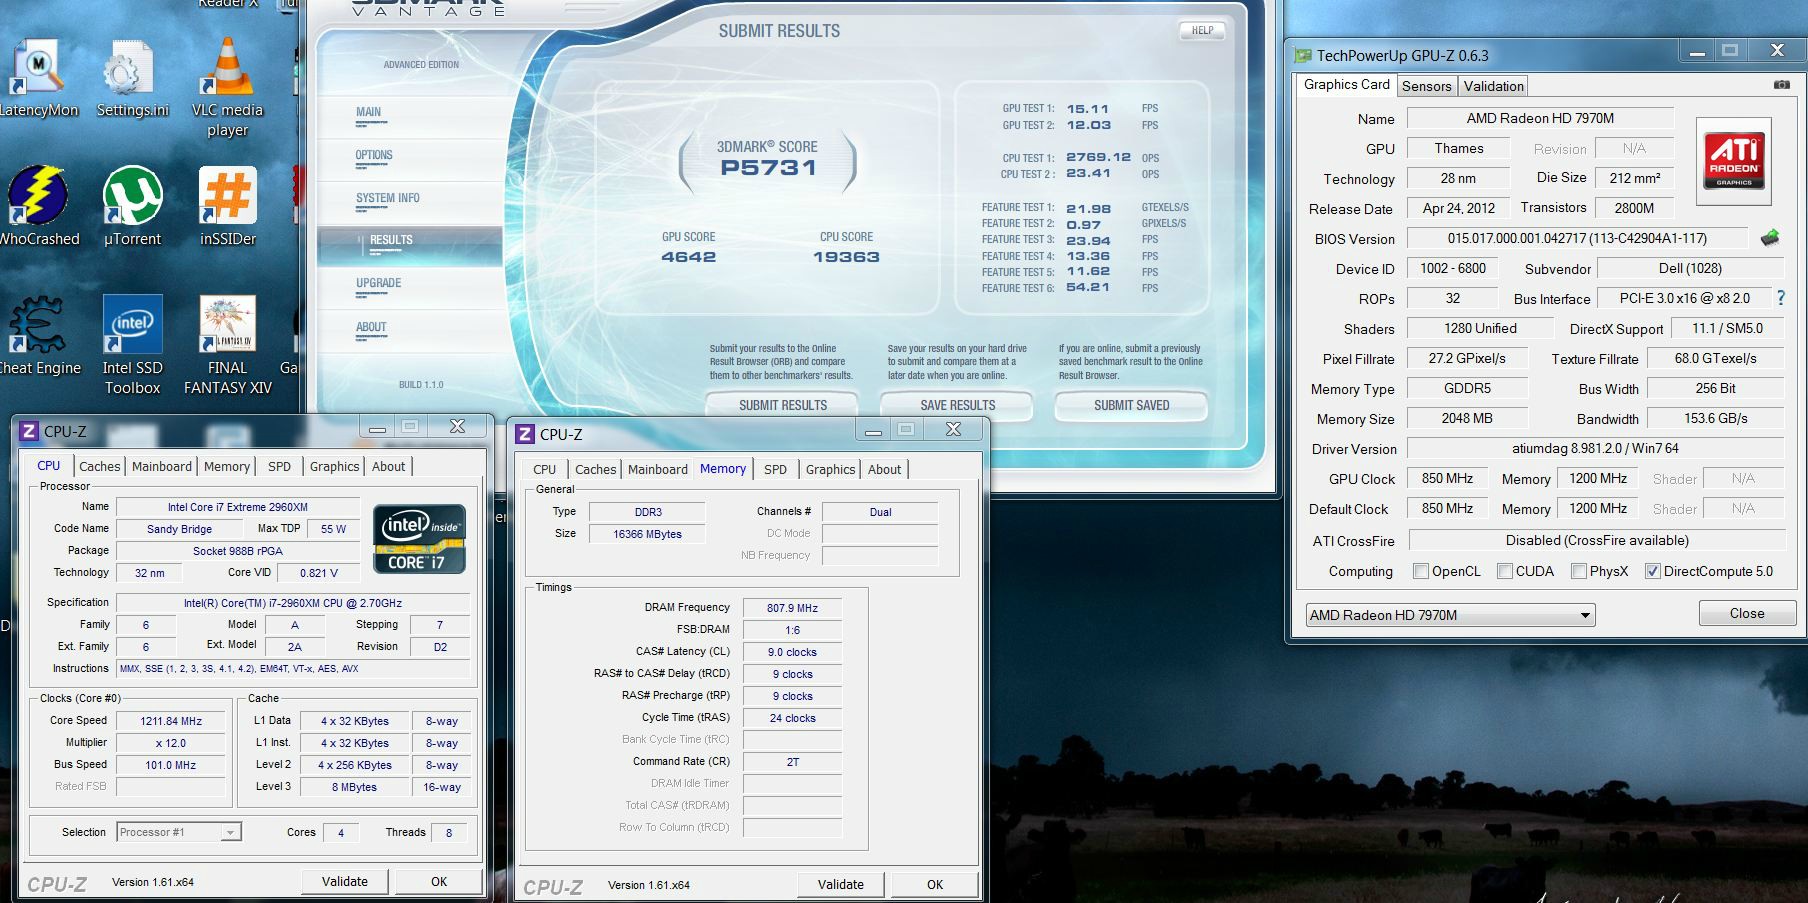The width and height of the screenshot is (1808, 903).
Task: Switch to the Validation tab in GPU-Z
Action: [x=1493, y=86]
